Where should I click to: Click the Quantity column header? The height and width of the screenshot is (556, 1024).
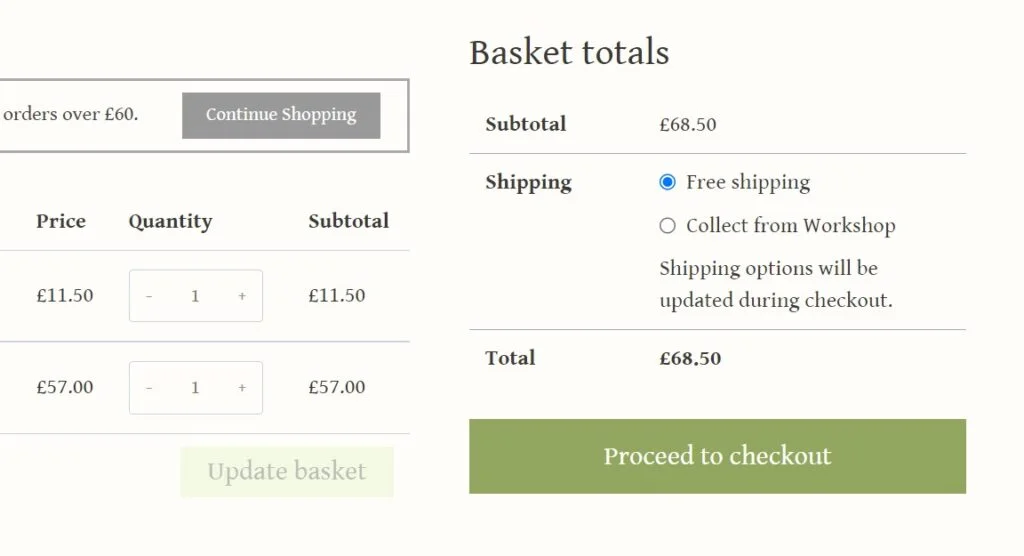tap(170, 221)
